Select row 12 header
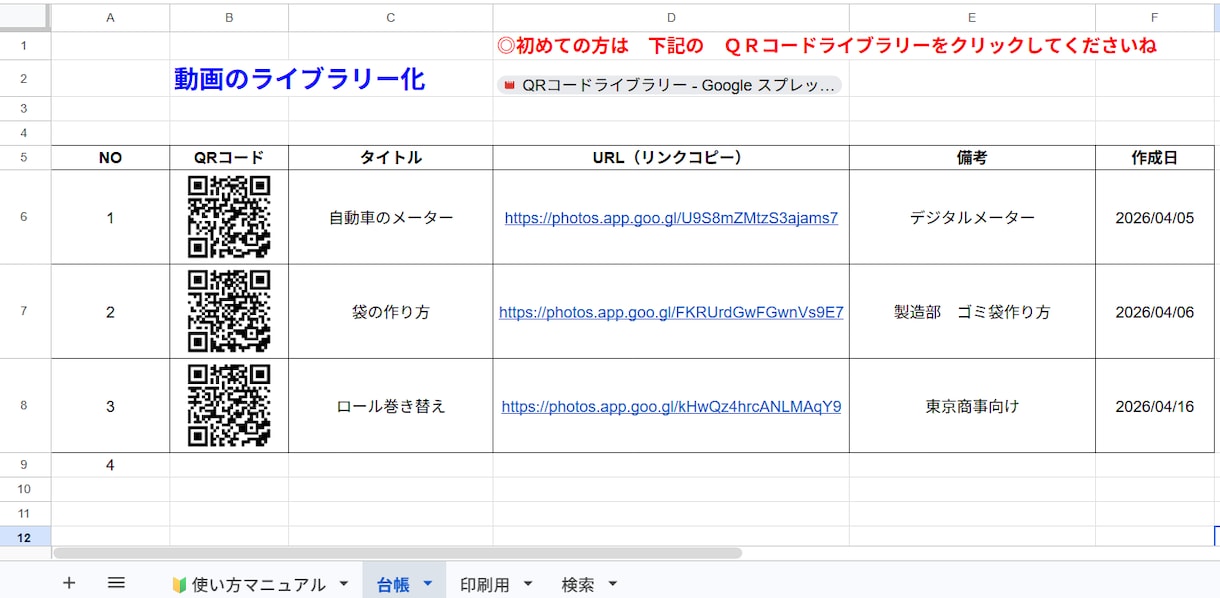The image size is (1220, 598). 24,538
